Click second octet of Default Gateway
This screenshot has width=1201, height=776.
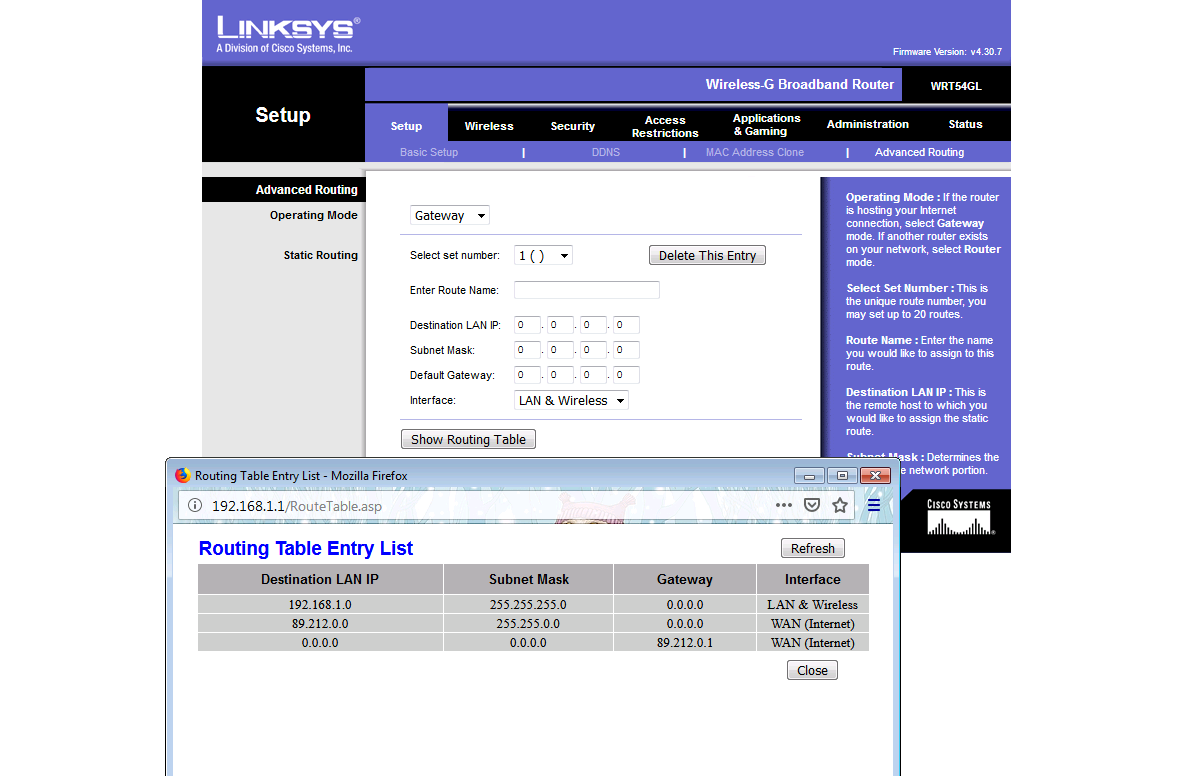click(x=560, y=375)
